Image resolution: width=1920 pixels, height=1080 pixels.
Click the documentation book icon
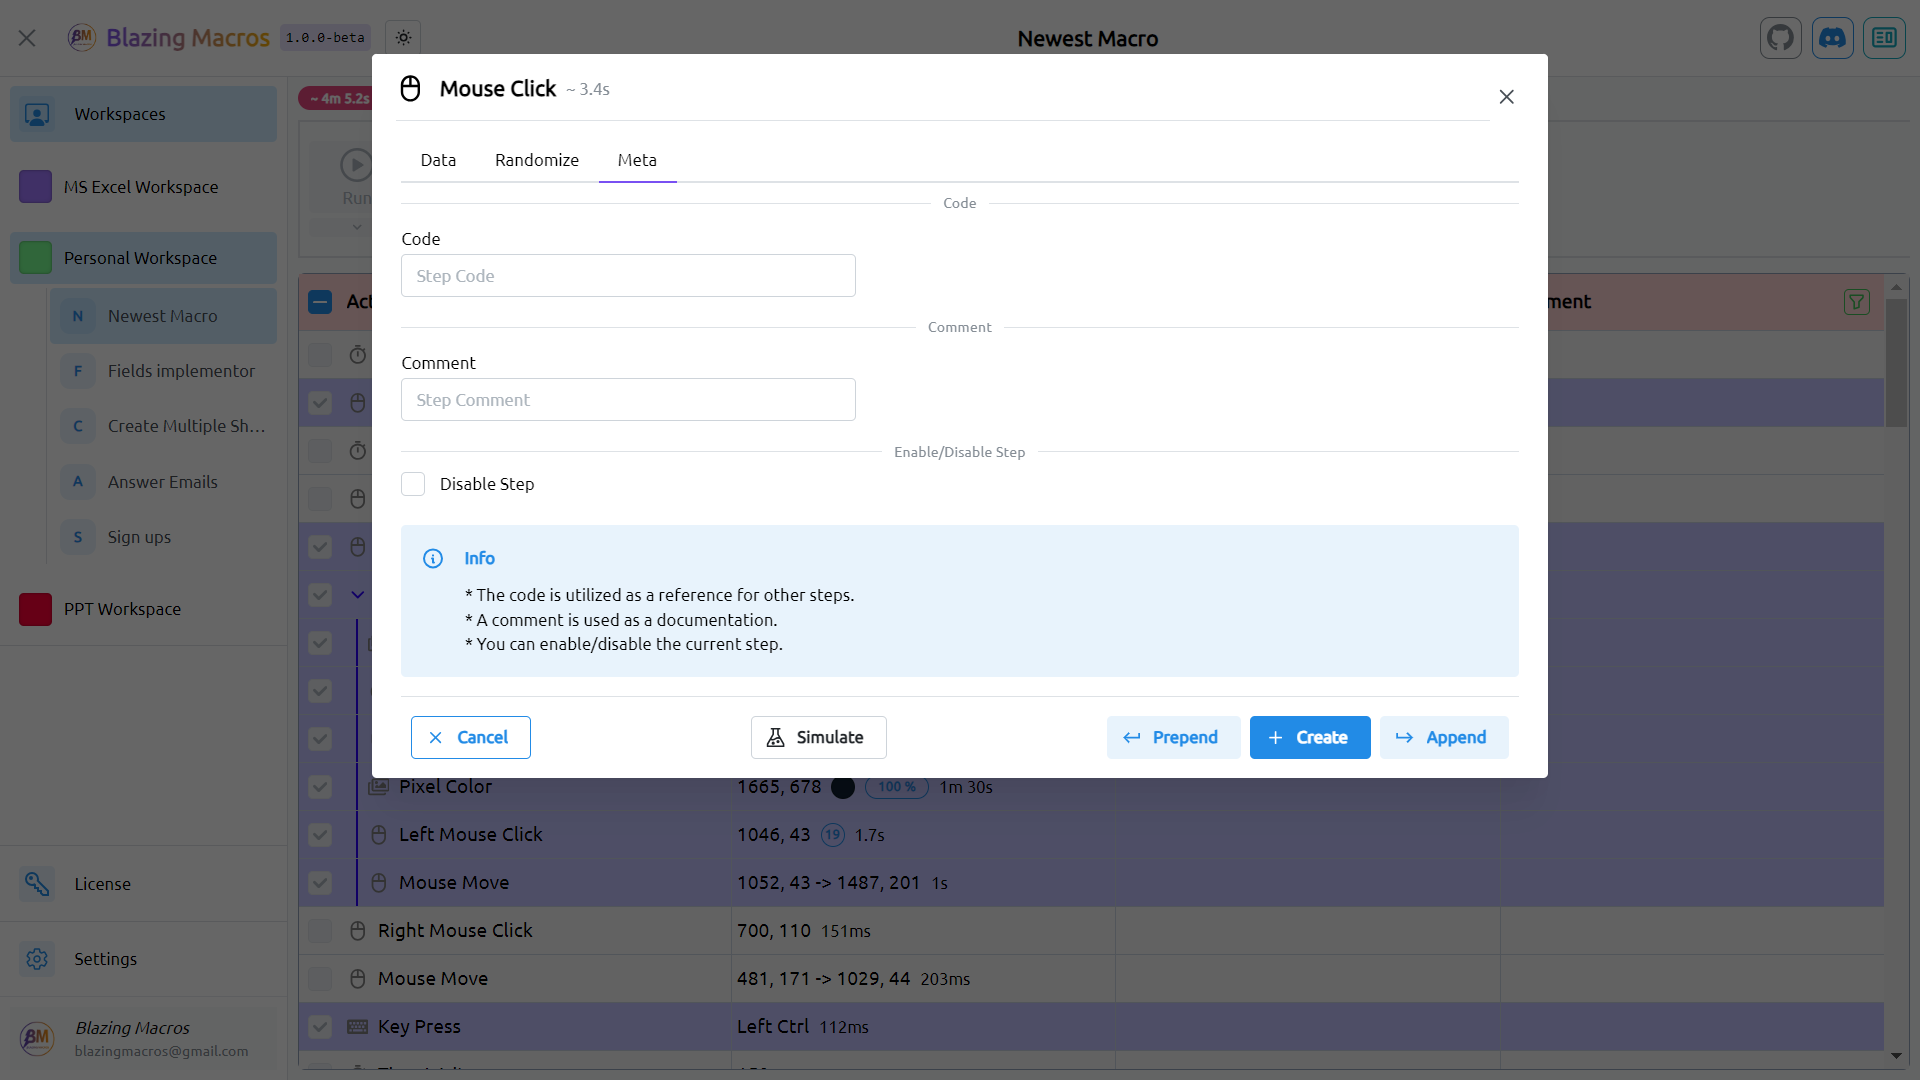(1884, 38)
